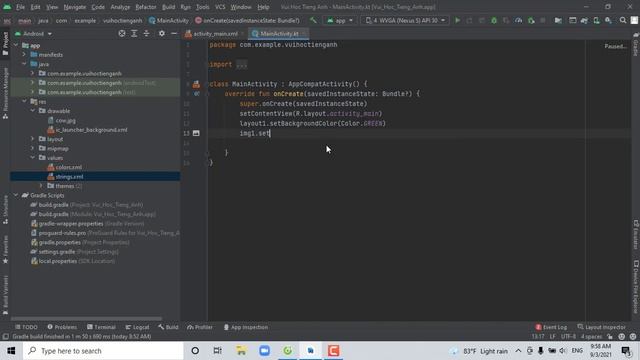Select colors.xml file
The width and height of the screenshot is (640, 360).
click(64, 167)
